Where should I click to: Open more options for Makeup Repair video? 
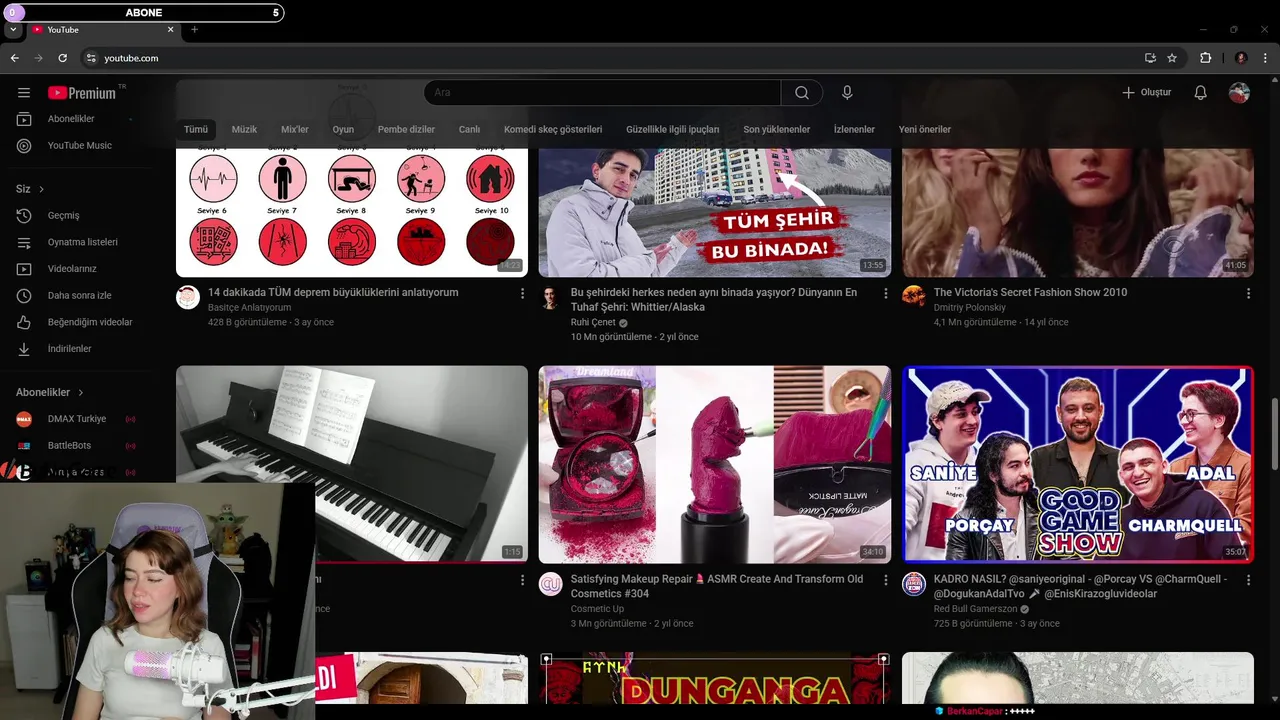coord(885,580)
